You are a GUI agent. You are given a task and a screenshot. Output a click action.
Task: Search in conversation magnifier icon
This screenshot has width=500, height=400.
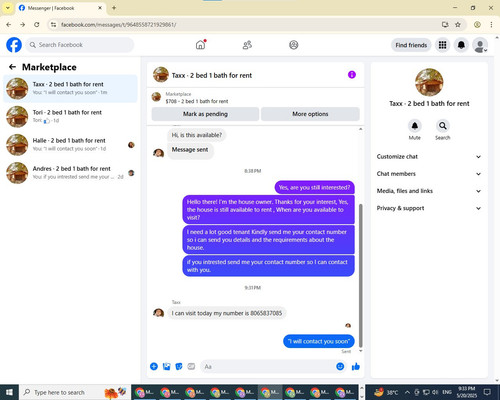443,126
